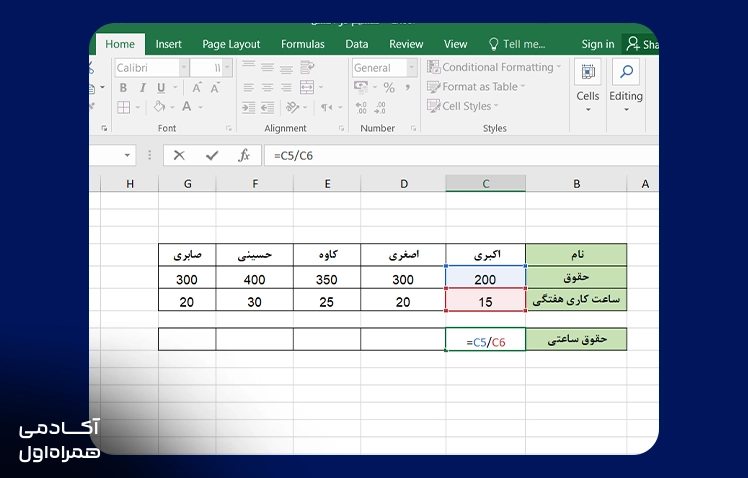Viewport: 748px width, 478px height.
Task: Click the Underline formatting icon
Action: point(161,88)
